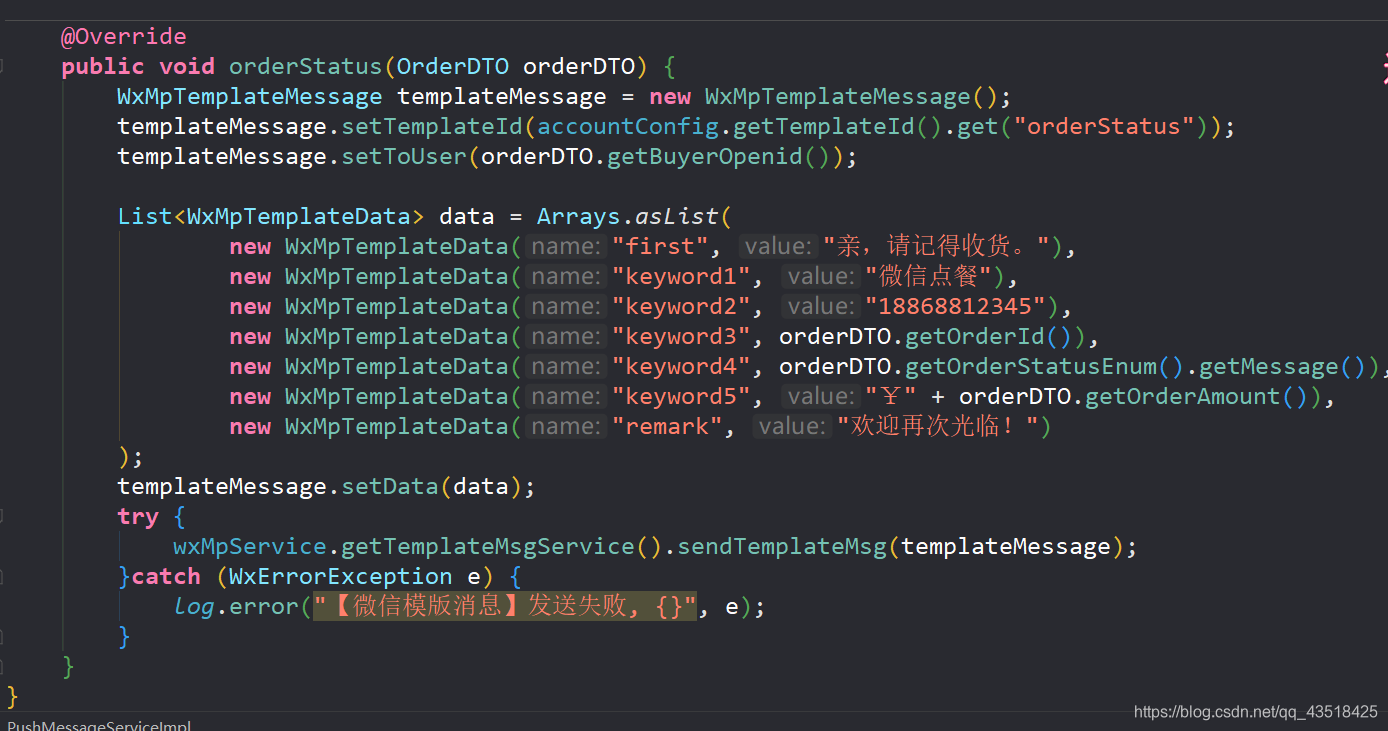Click the WxErrorException type
The width and height of the screenshot is (1388, 731).
(341, 577)
